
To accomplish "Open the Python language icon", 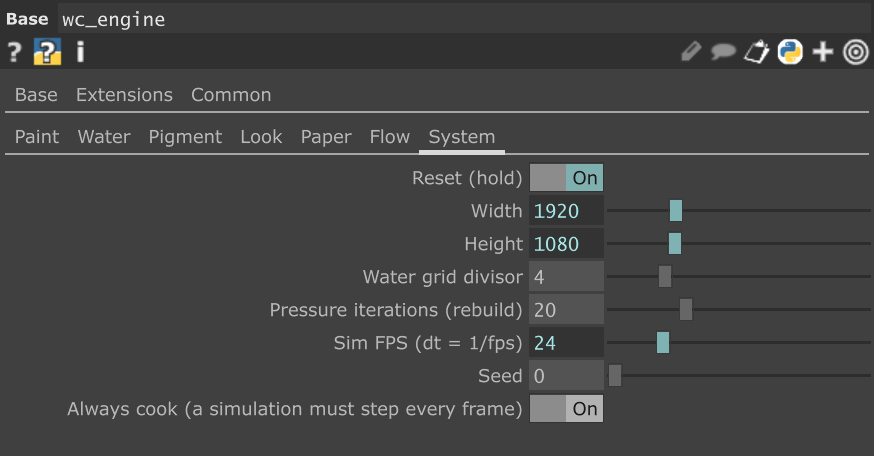I will [790, 52].
